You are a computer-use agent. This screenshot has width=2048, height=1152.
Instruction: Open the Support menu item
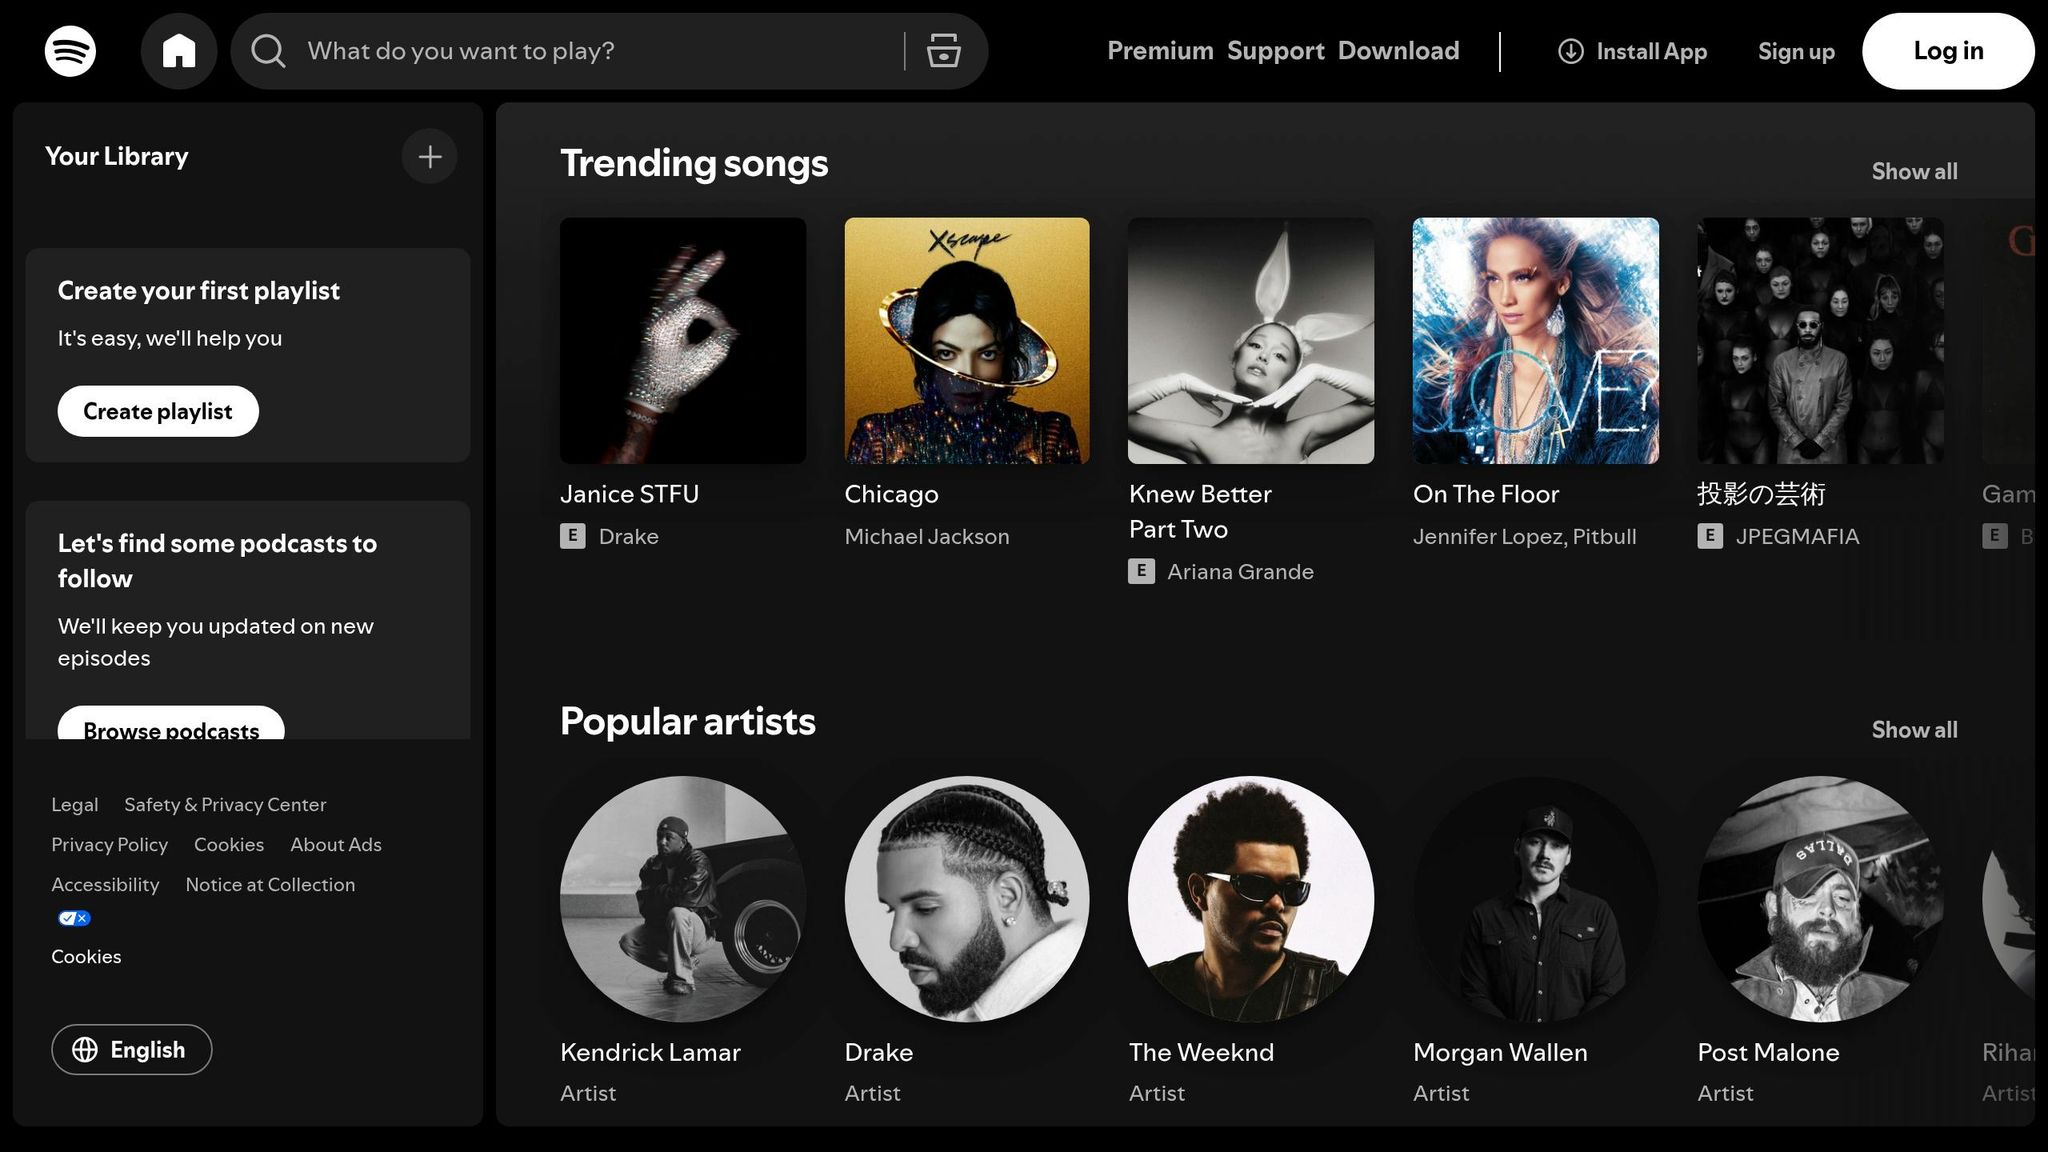point(1275,51)
